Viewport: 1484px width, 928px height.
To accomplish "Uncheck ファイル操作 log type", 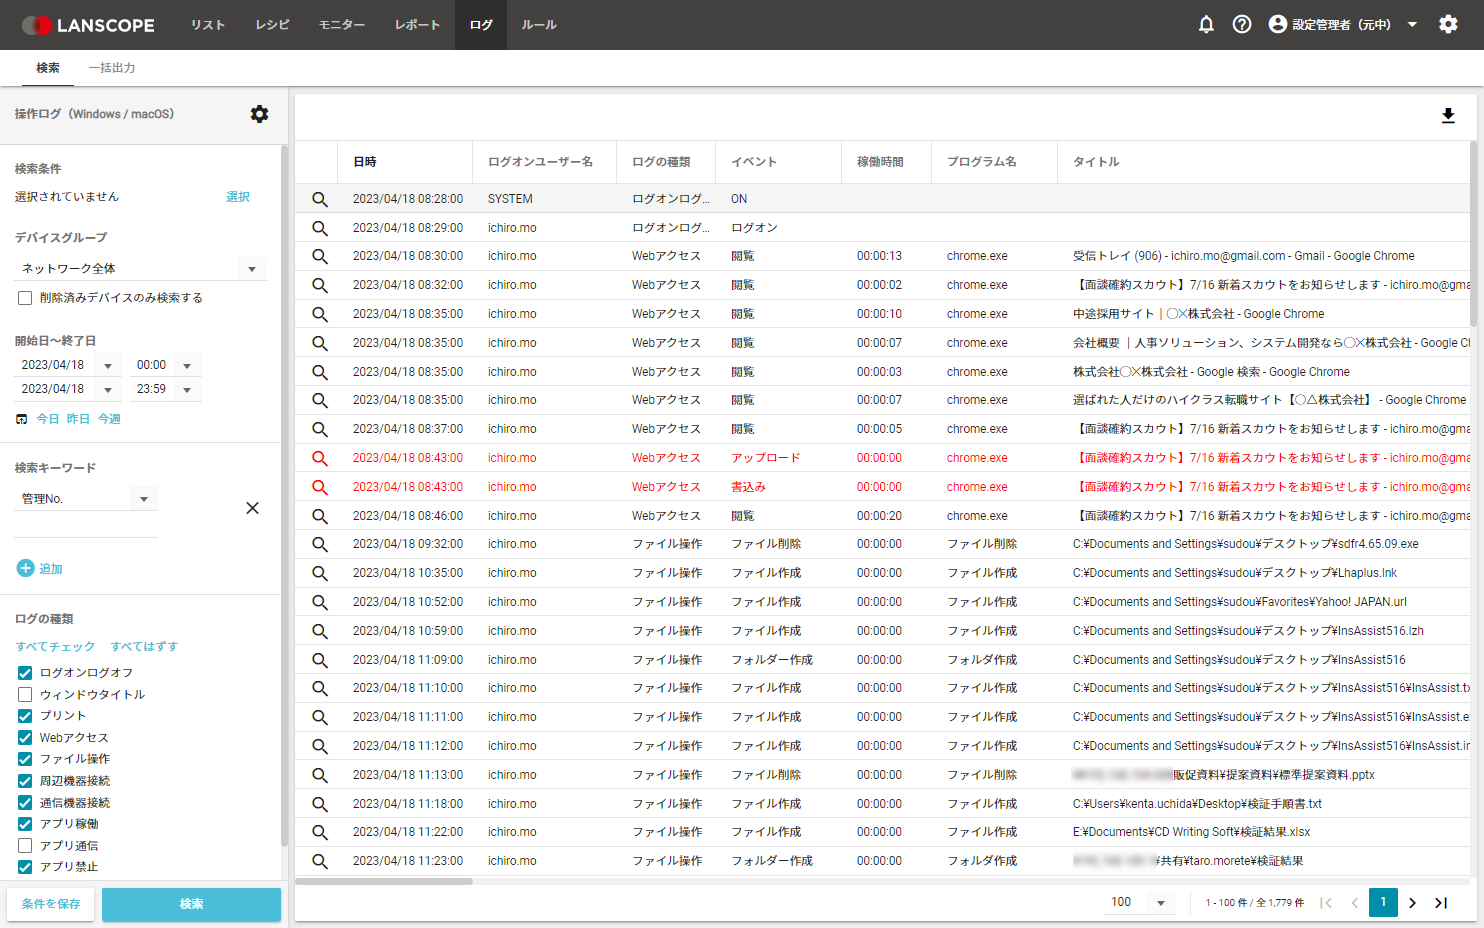I will [25, 759].
